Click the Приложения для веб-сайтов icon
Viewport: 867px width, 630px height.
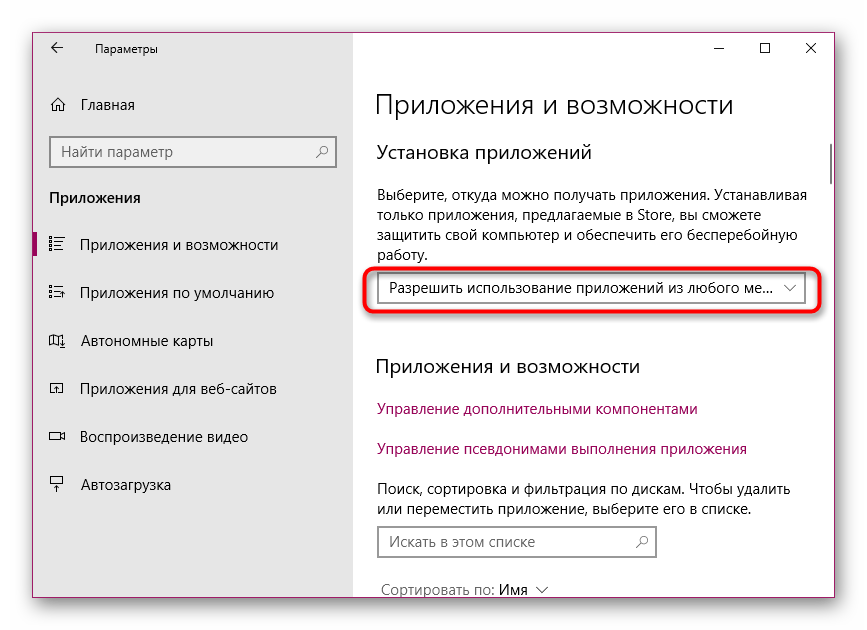click(57, 388)
